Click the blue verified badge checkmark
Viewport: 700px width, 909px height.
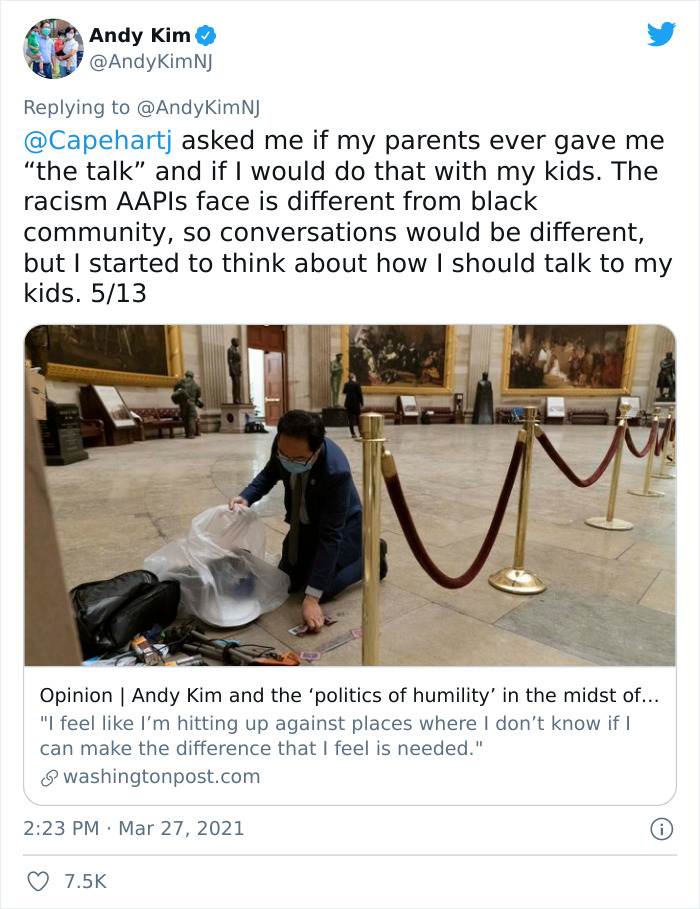click(205, 36)
